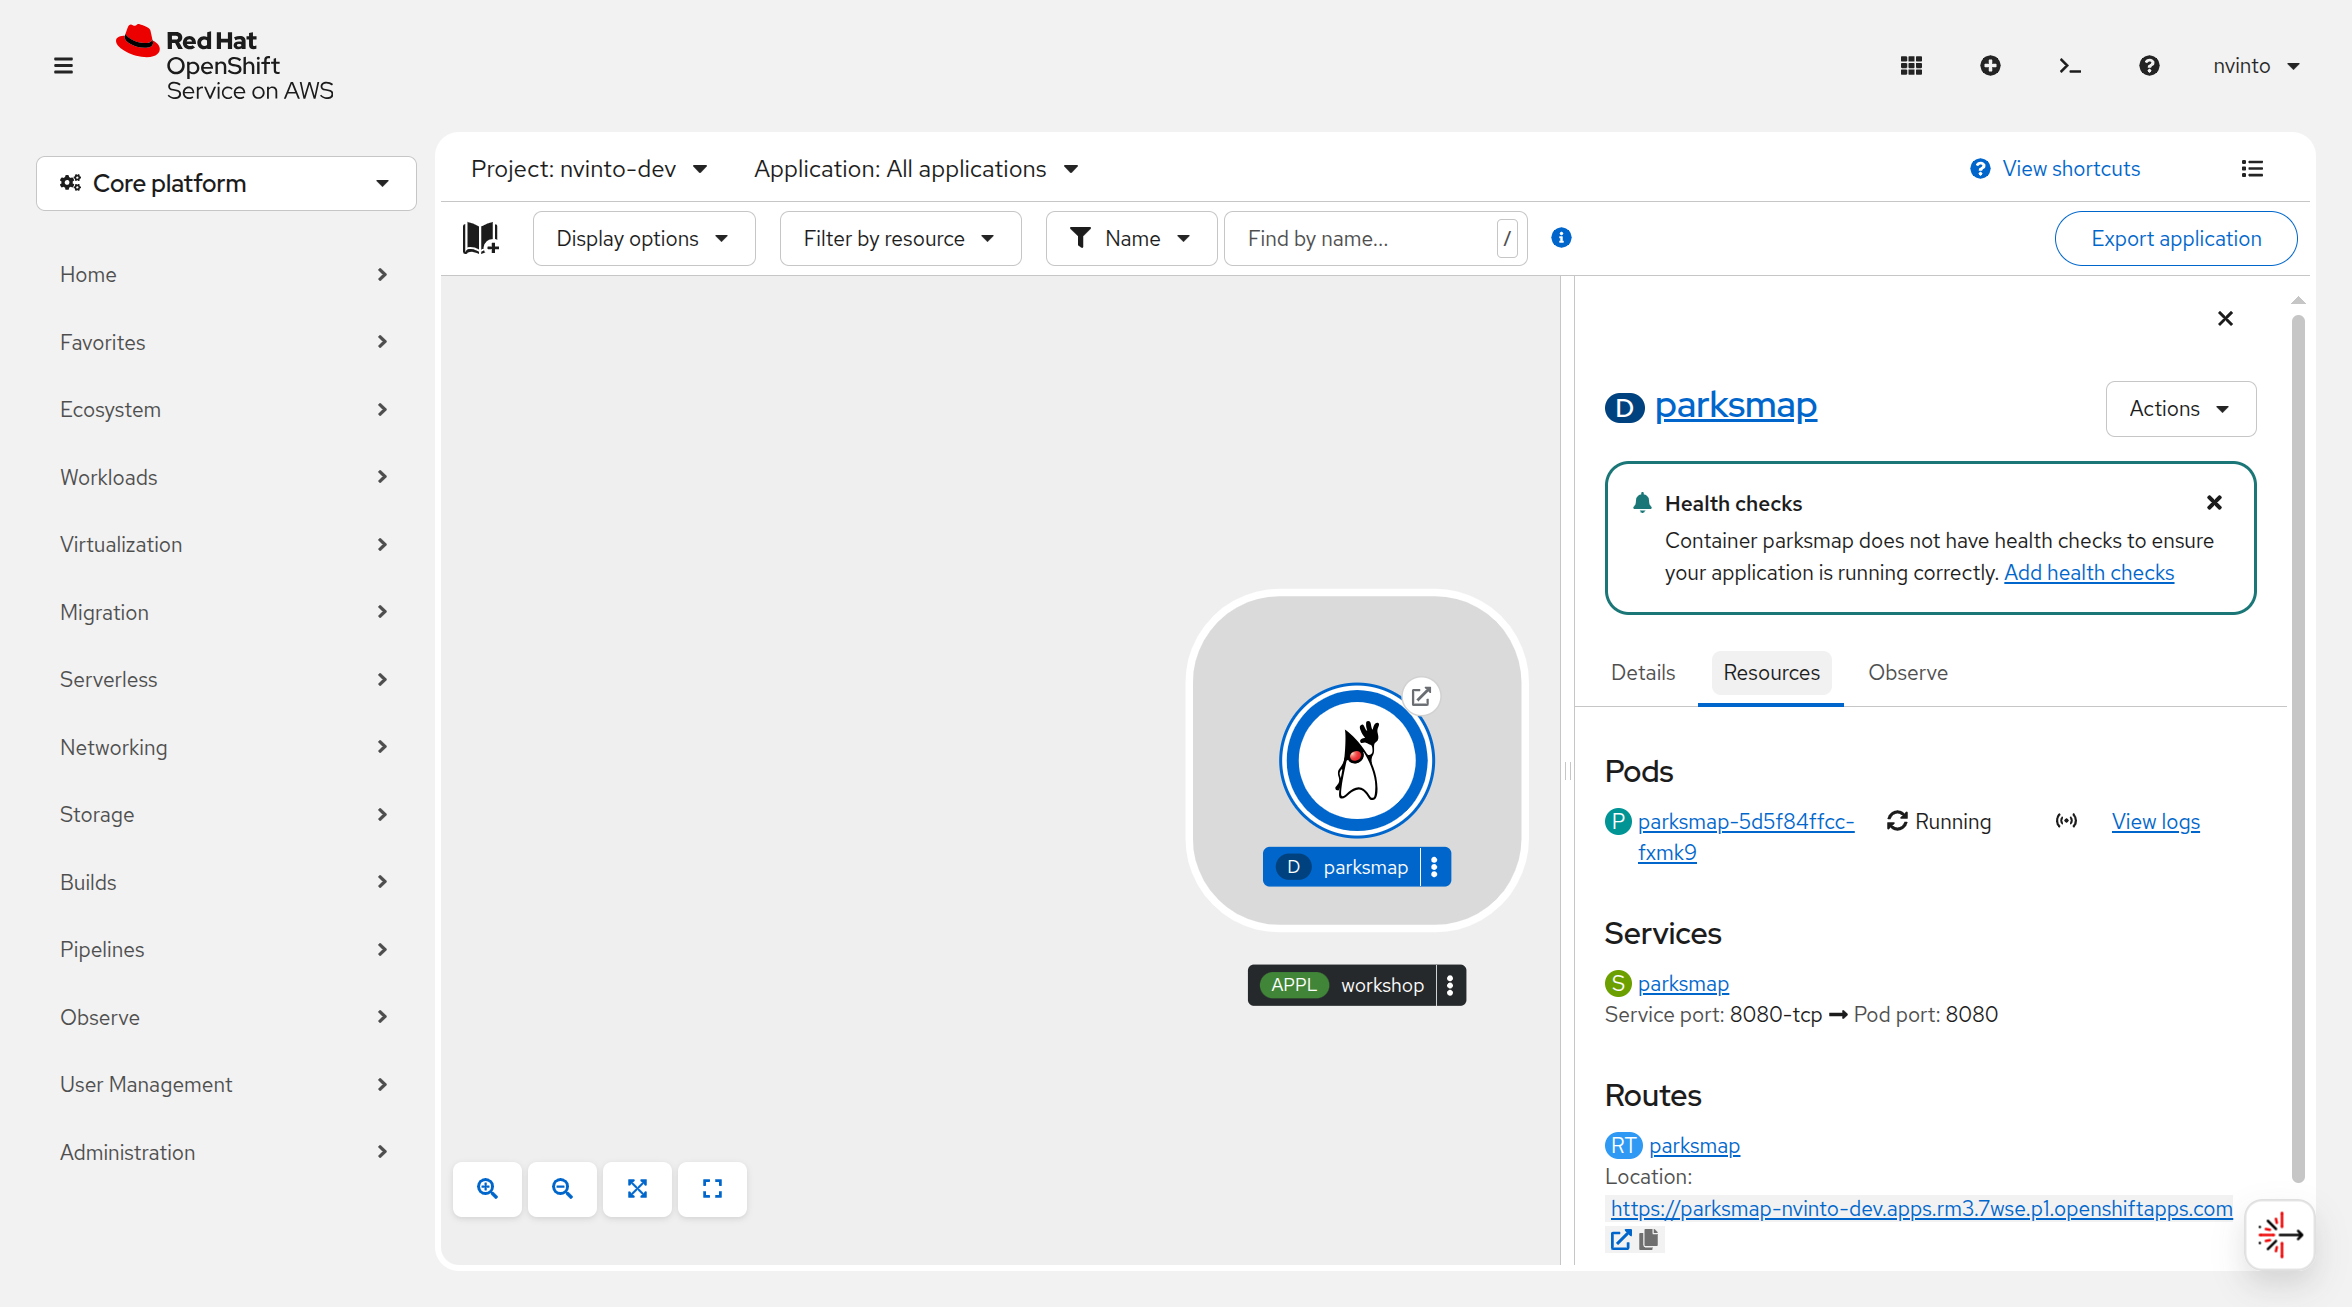Screen dimensions: 2352x1307
Task: Open the application launcher grid
Action: [1911, 66]
